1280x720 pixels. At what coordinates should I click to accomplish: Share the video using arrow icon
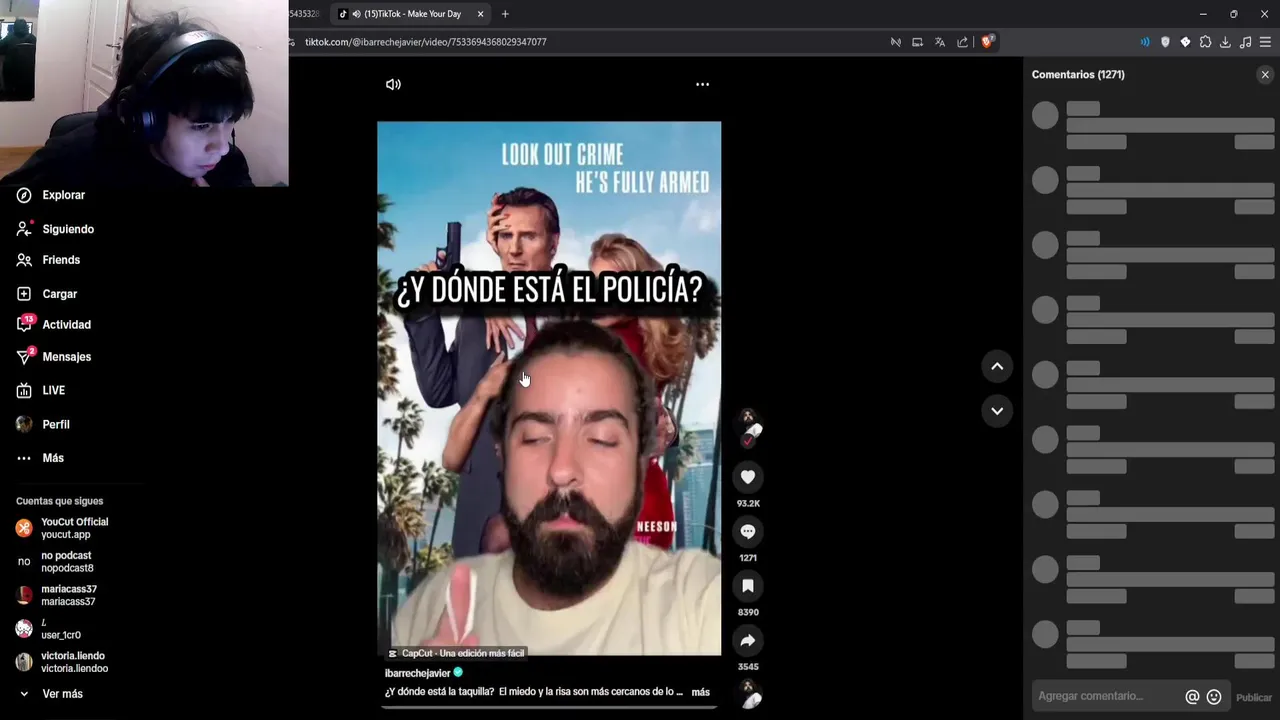point(748,640)
